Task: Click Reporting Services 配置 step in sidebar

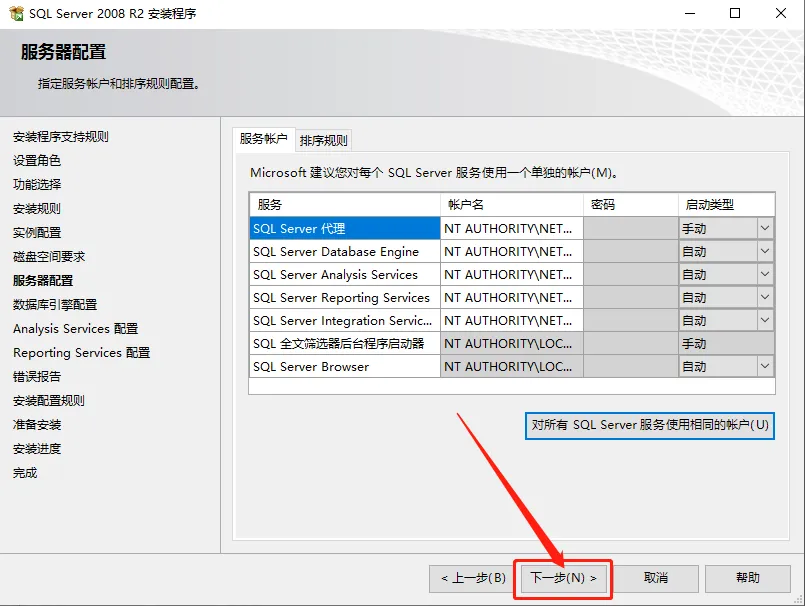Action: click(x=81, y=353)
